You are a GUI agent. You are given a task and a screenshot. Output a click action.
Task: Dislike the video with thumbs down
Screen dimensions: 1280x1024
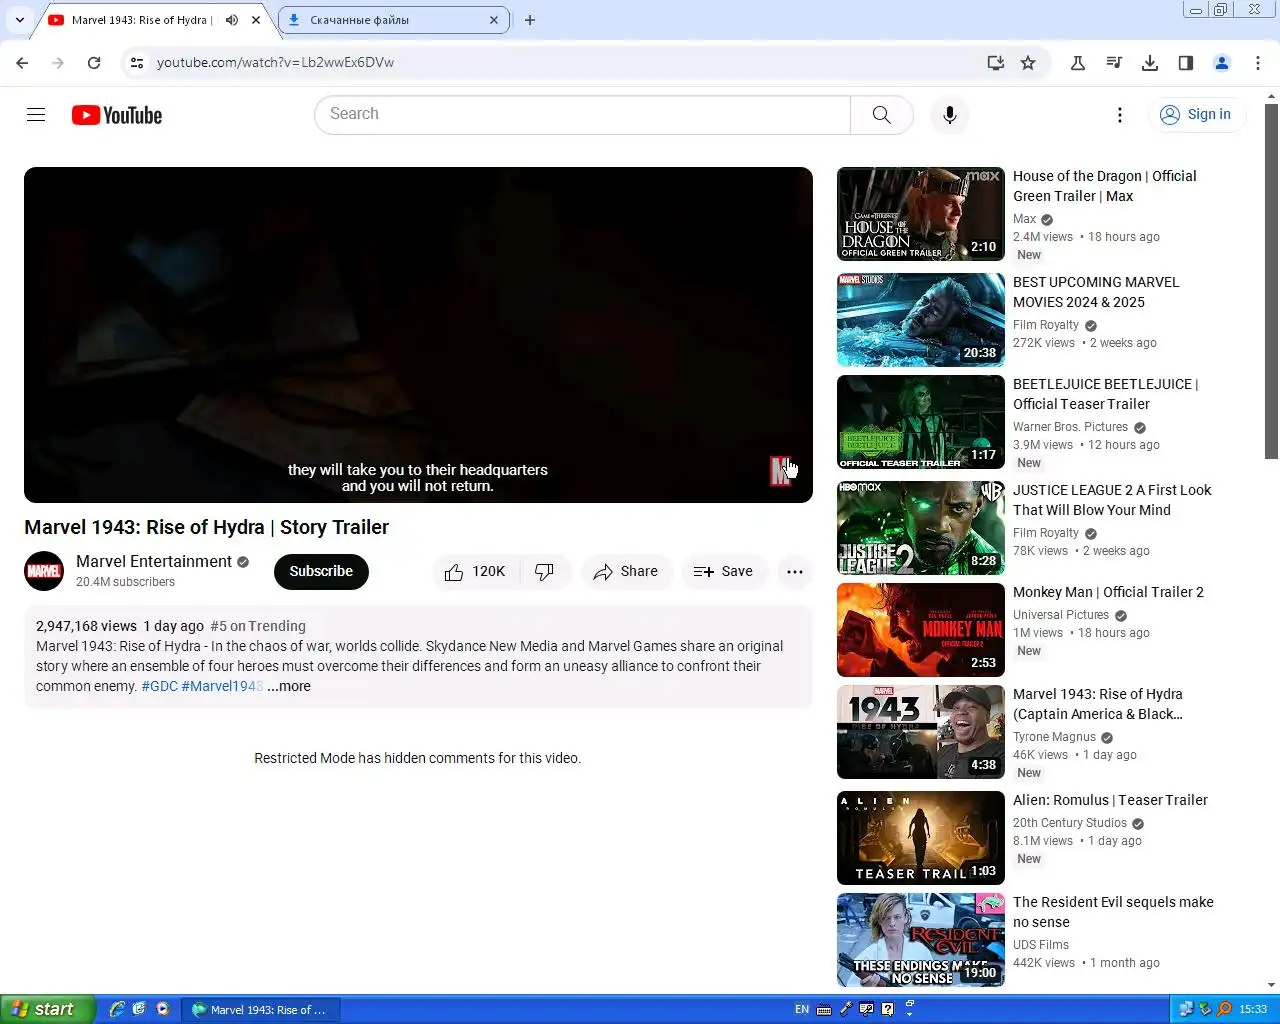545,572
